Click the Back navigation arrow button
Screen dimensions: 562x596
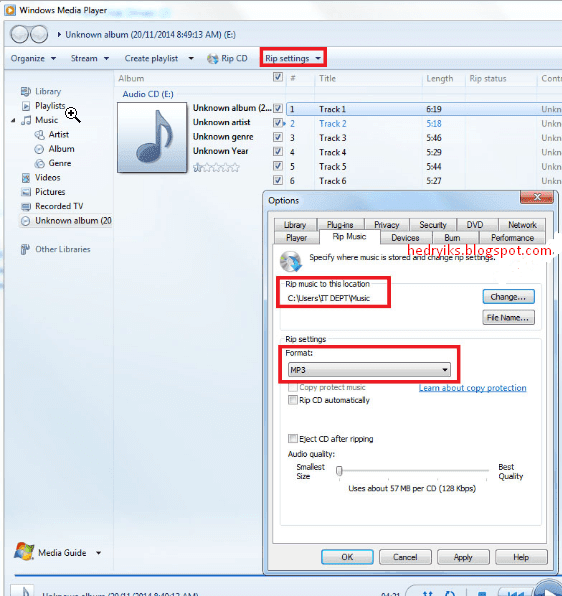click(x=19, y=34)
